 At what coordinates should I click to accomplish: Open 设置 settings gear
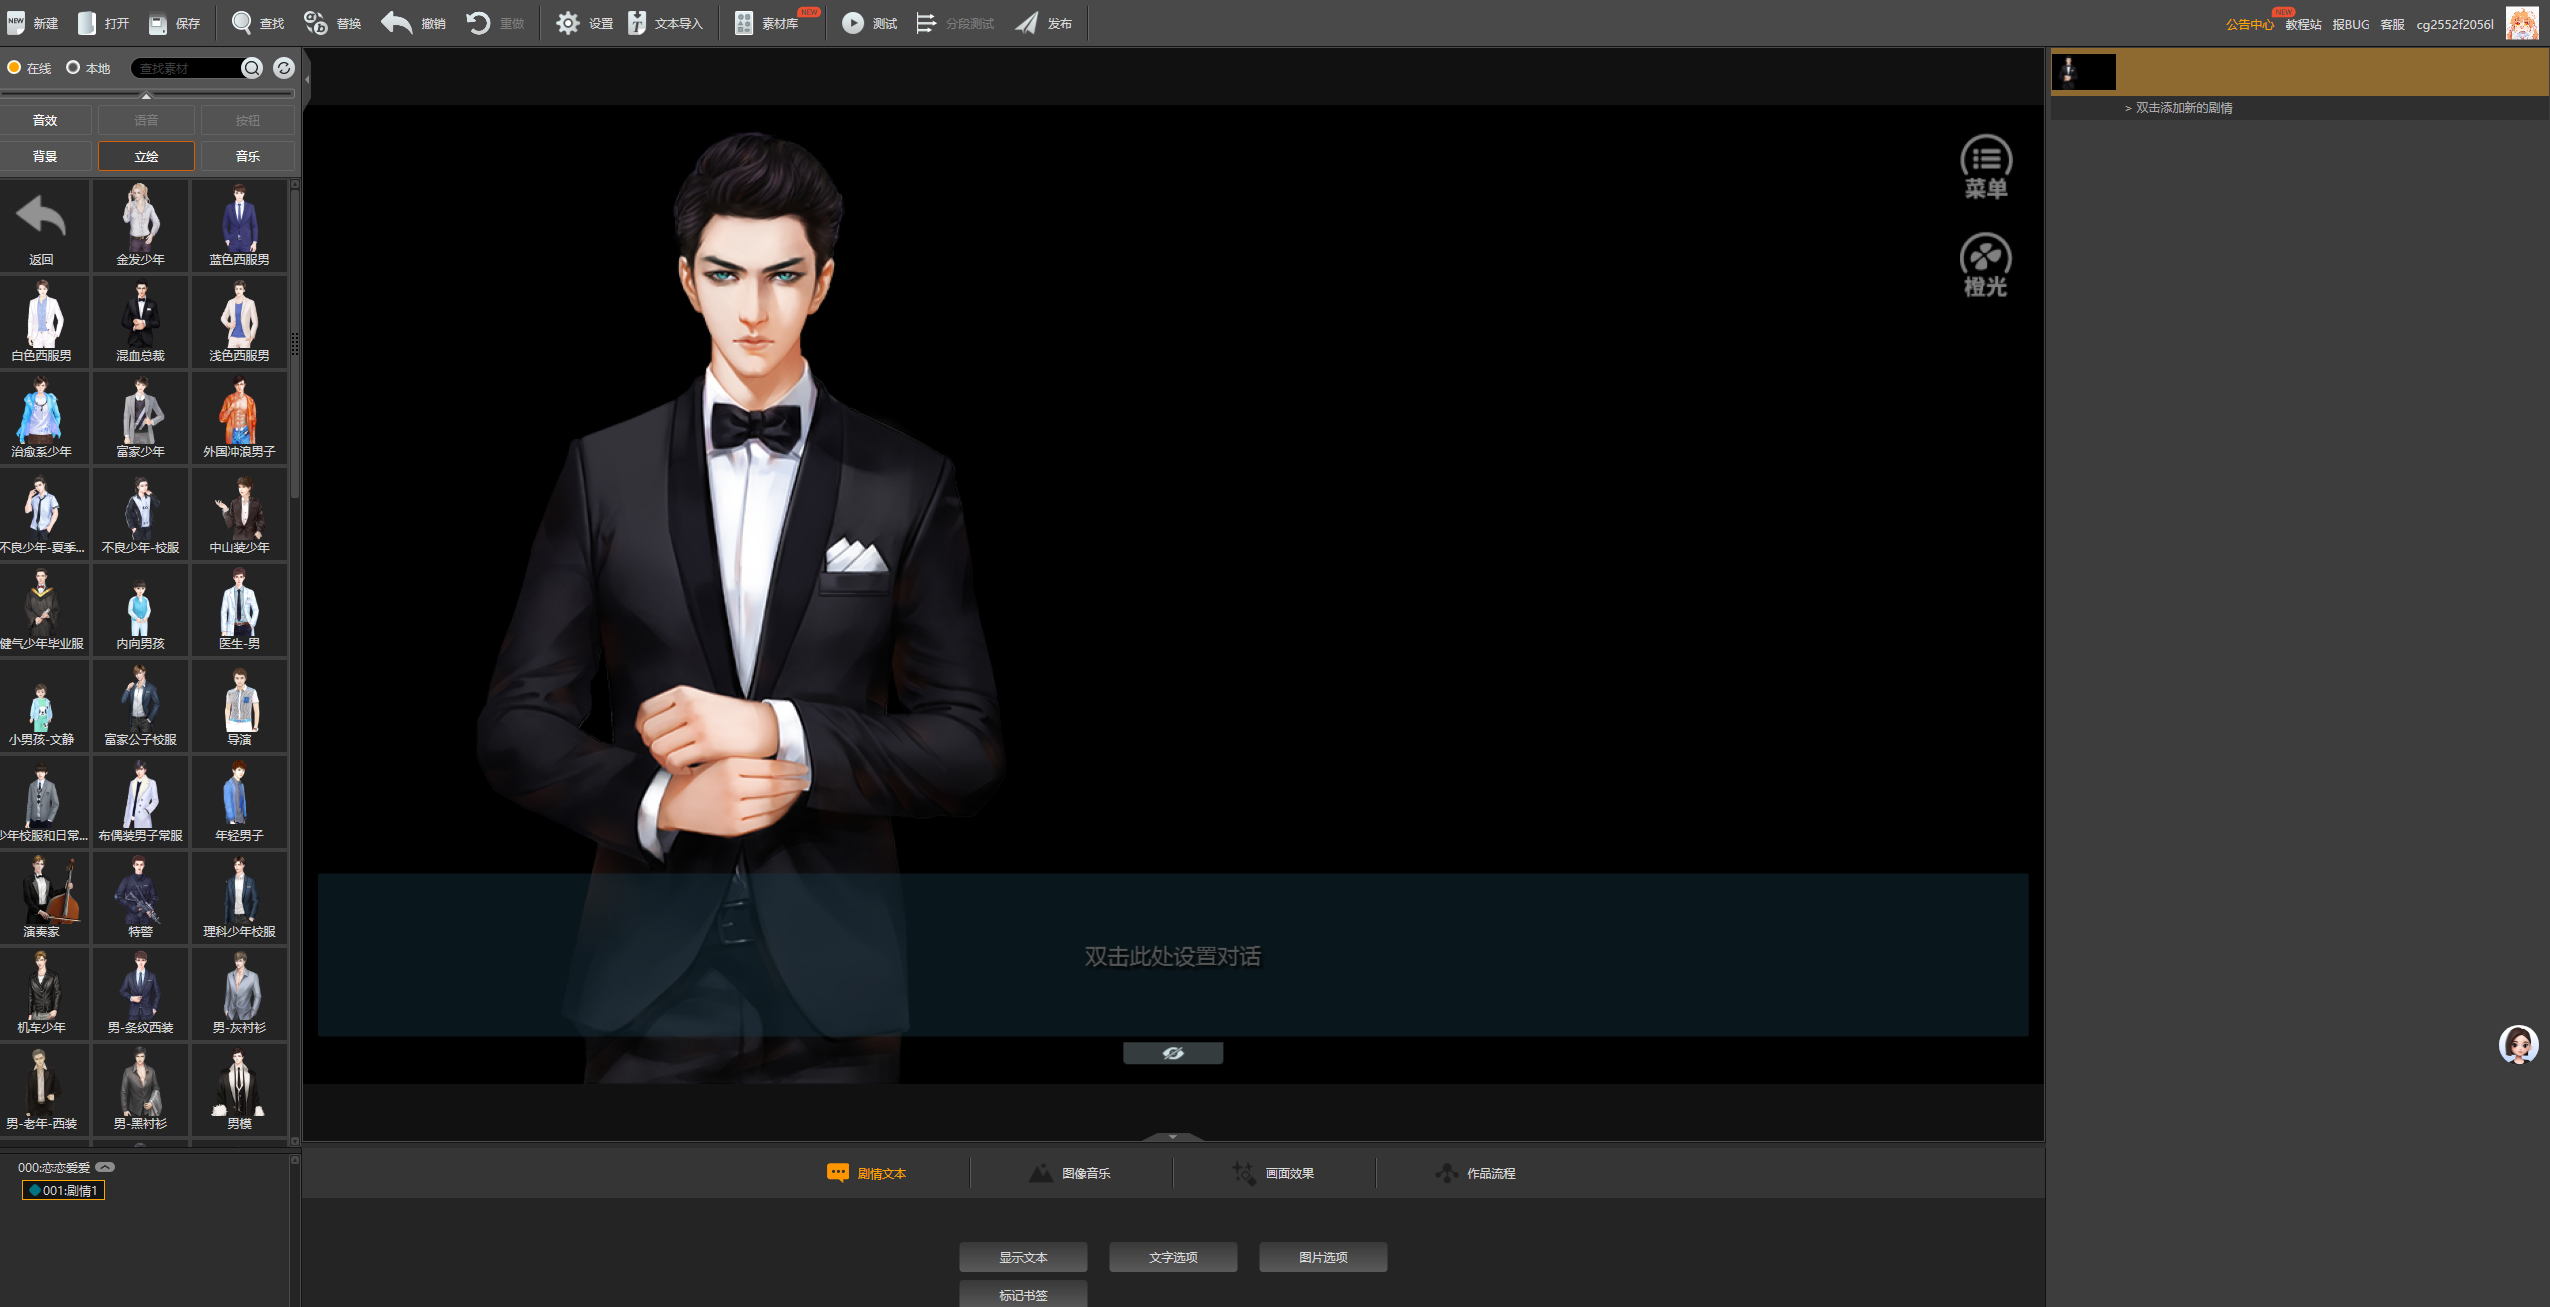(568, 22)
